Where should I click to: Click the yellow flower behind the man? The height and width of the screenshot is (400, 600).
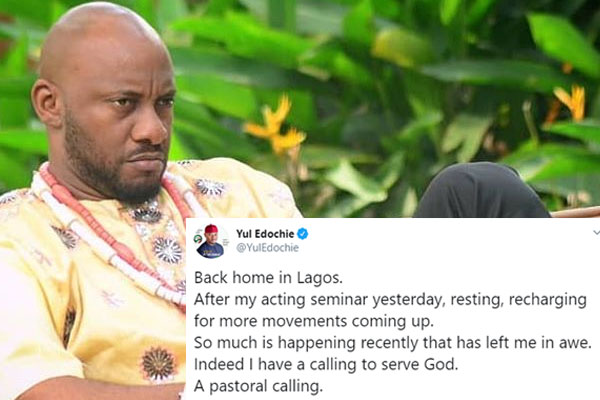tap(275, 125)
